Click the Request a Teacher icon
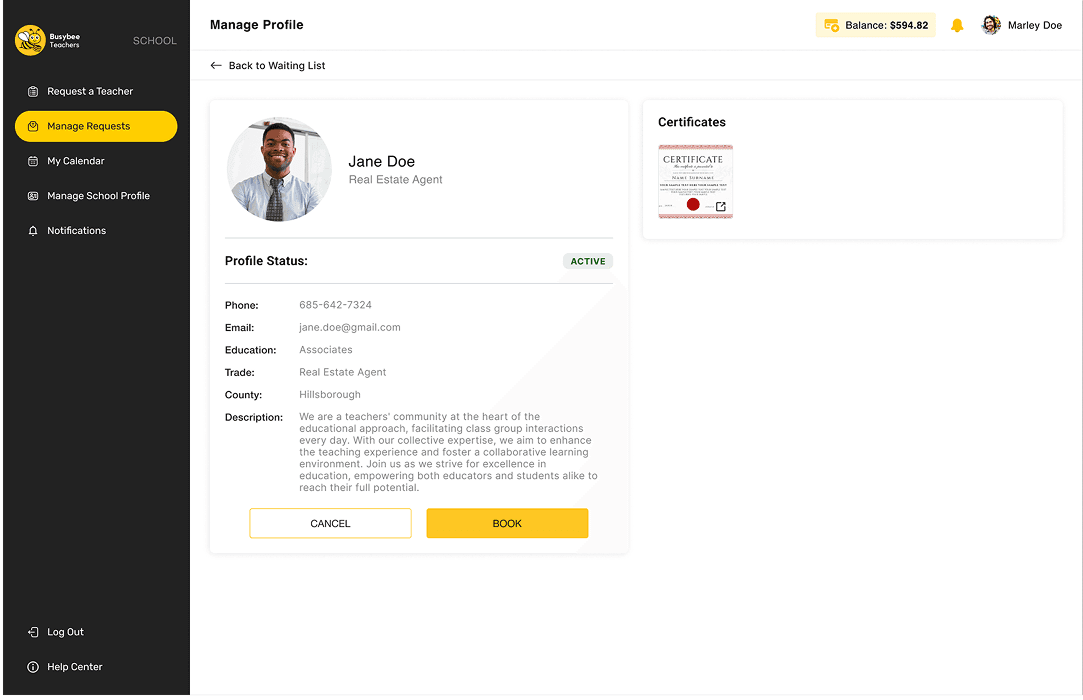Screen dimensions: 1083x700 coord(33,91)
